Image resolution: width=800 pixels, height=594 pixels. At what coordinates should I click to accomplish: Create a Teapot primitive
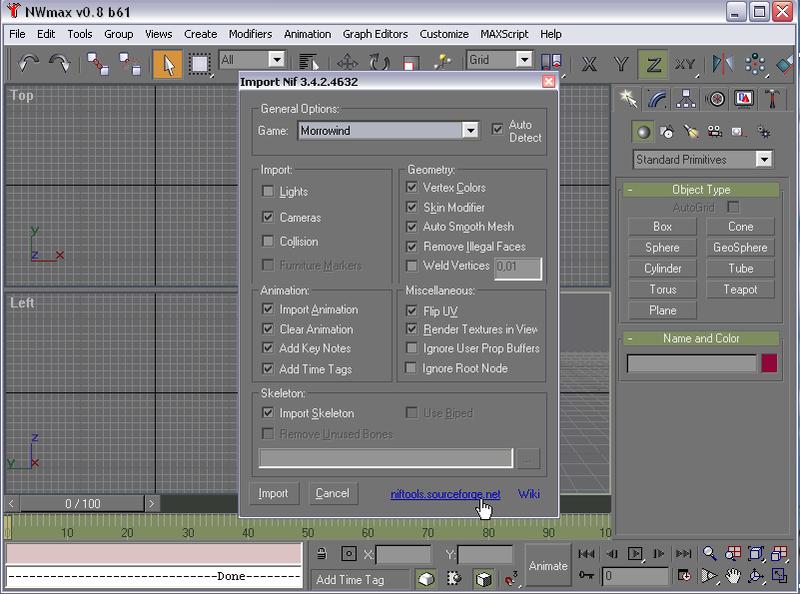[740, 289]
